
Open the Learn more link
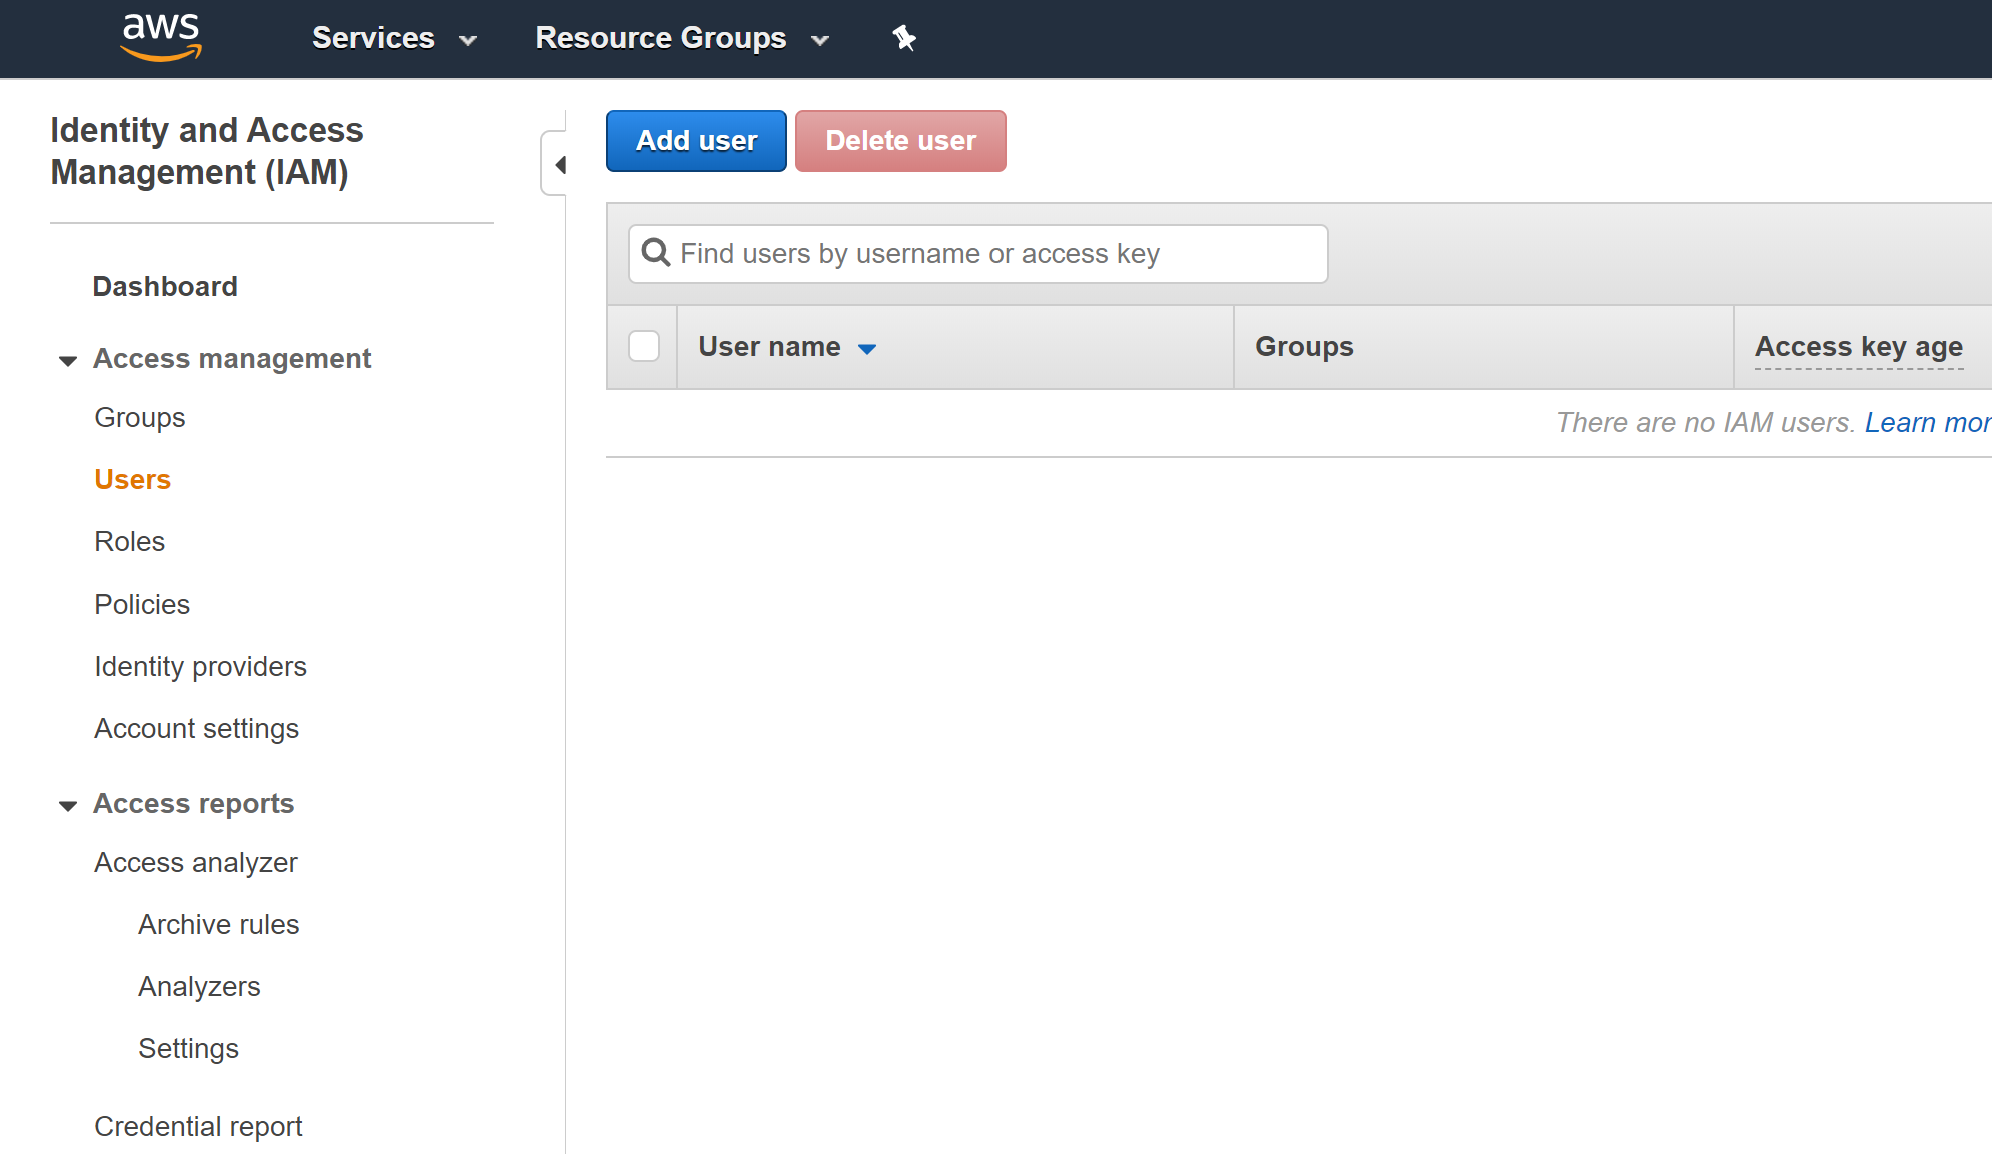point(1927,422)
